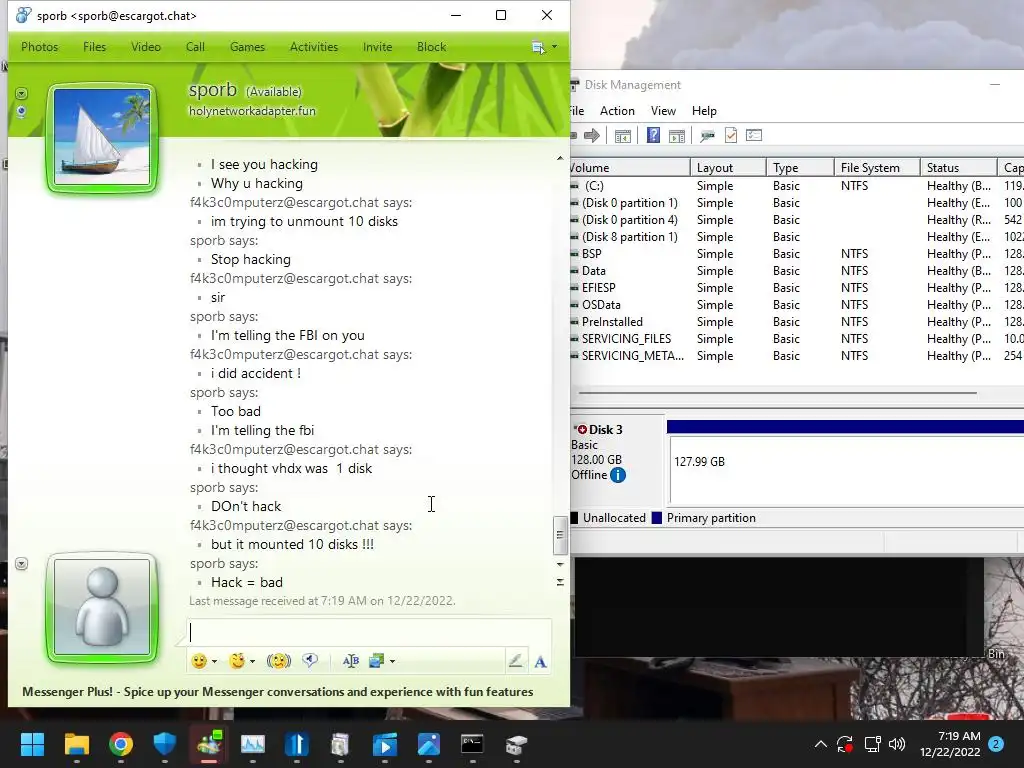Viewport: 1024px width, 768px height.
Task: Open the Help menu in Disk Management
Action: 704,111
